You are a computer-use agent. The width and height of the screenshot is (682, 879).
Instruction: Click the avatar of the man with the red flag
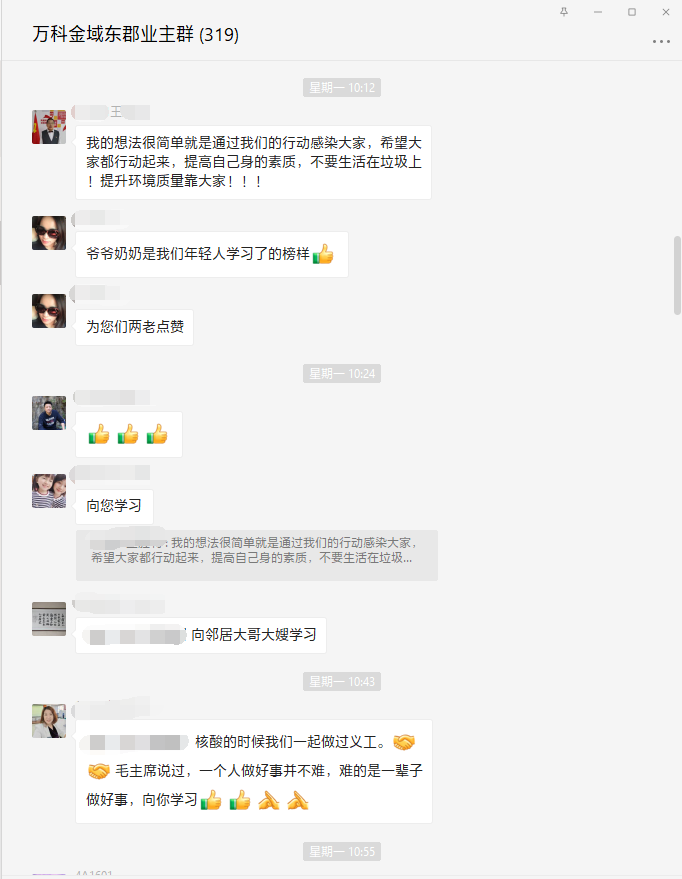pyautogui.click(x=49, y=127)
